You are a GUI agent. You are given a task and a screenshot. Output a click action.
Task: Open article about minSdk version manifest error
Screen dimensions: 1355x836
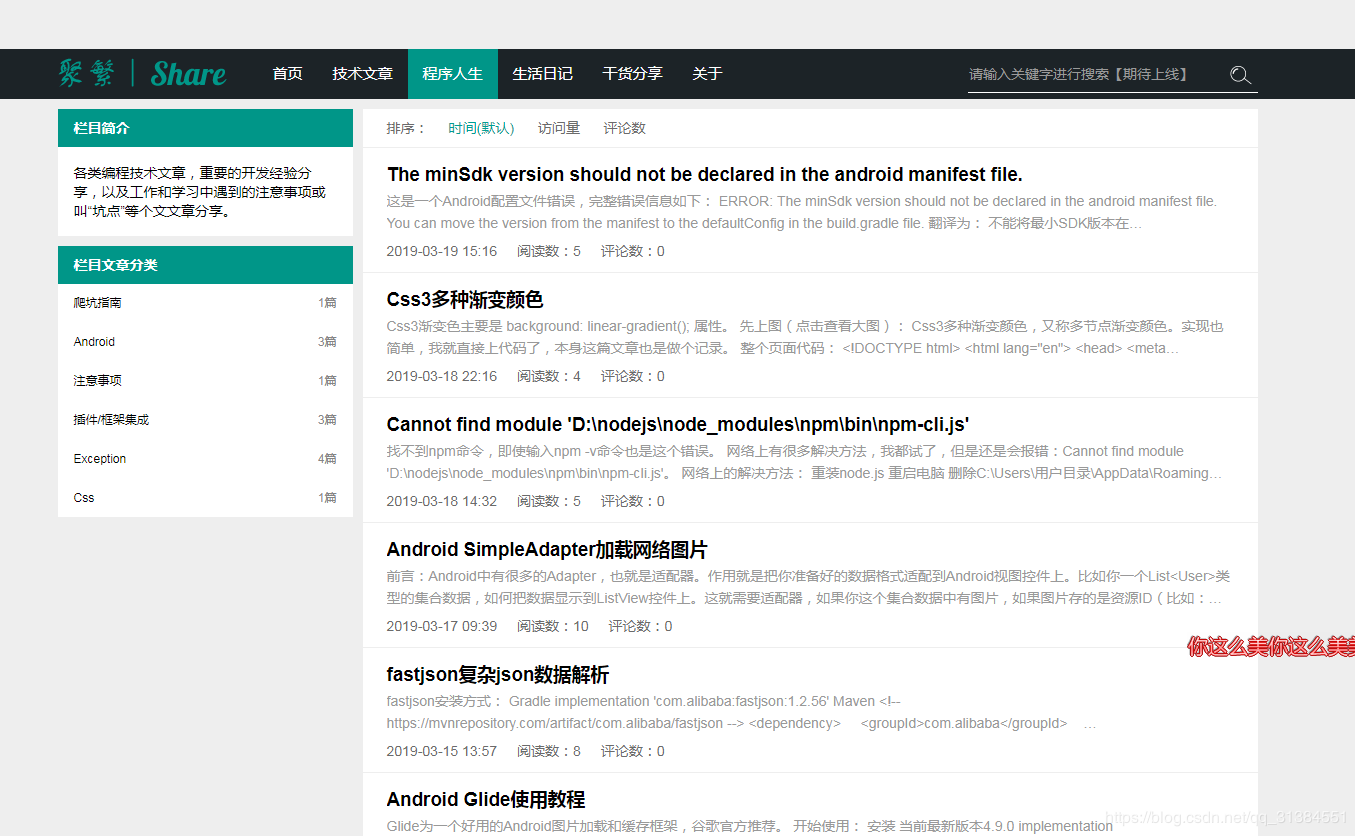(704, 175)
